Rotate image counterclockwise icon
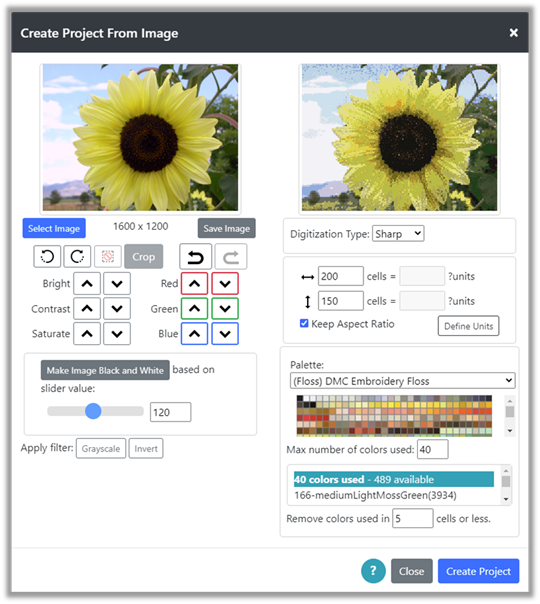Image resolution: width=540 pixels, height=604 pixels. (47, 256)
